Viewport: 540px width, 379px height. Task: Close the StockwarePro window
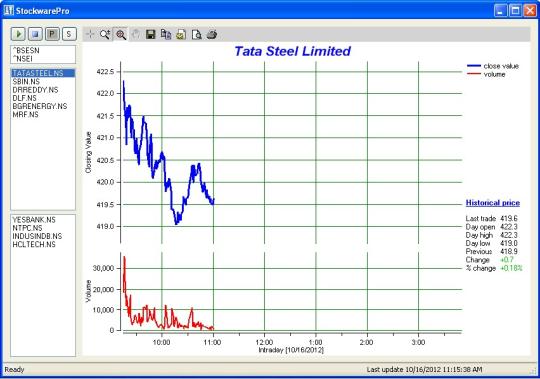pyautogui.click(x=530, y=11)
